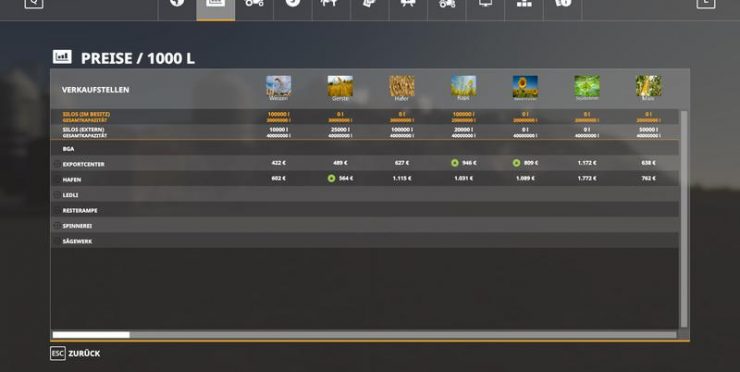Click the E key page-right icon
Viewport: 740px width, 372px height.
pos(706,3)
